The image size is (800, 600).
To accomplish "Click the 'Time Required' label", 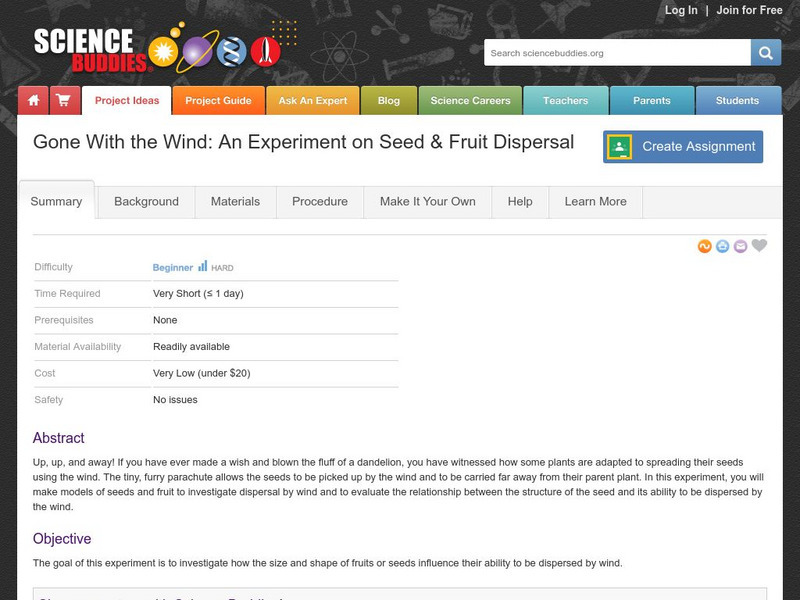I will [x=67, y=293].
